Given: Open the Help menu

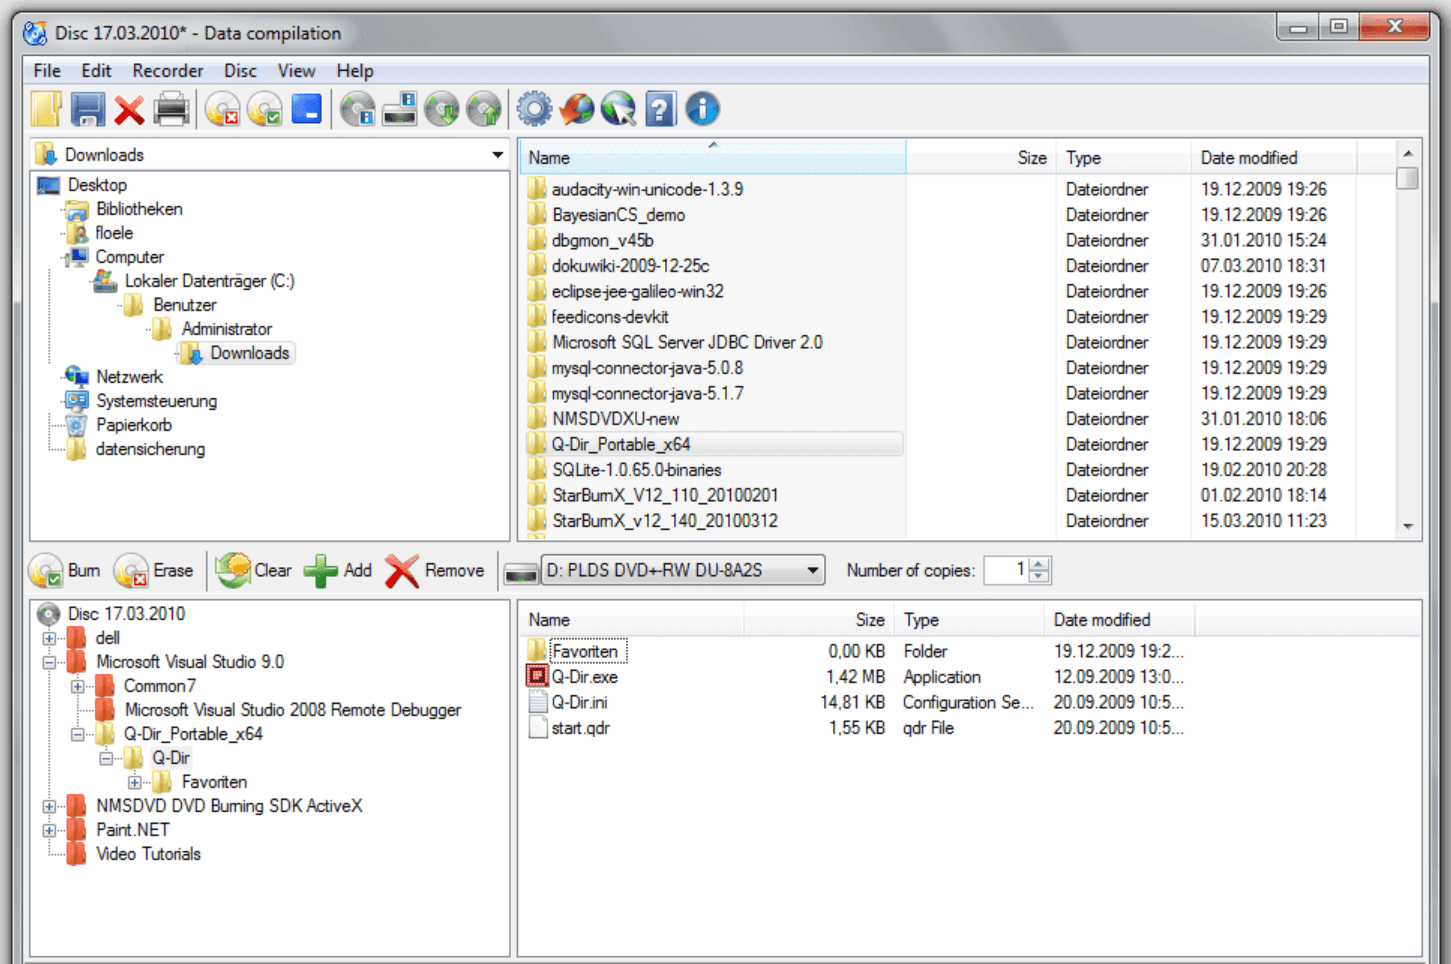Looking at the screenshot, I should click(355, 71).
